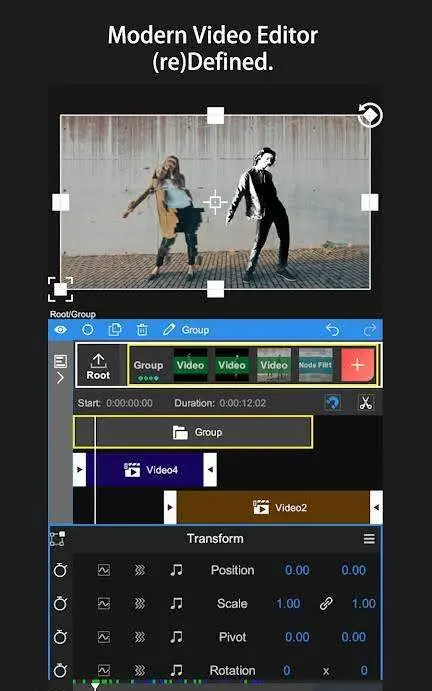Click the Rotation wiggle/chevrons icon
Screen dimensions: 432x691
[140, 670]
